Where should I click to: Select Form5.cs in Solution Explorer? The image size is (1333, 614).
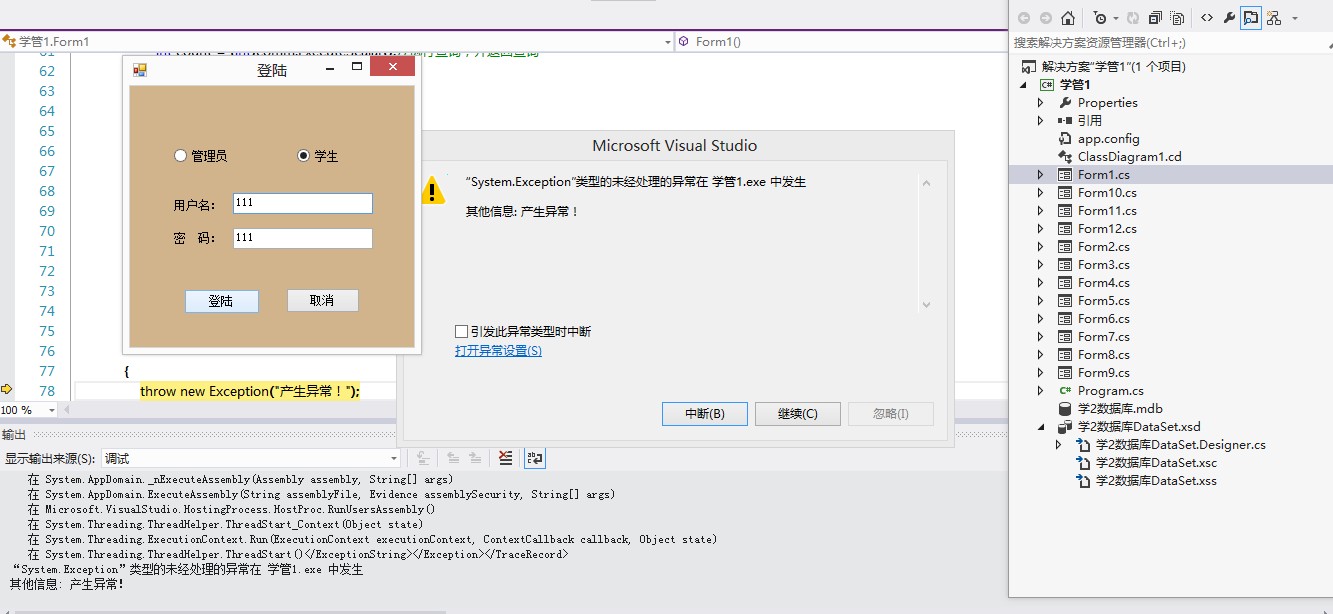(x=1103, y=301)
